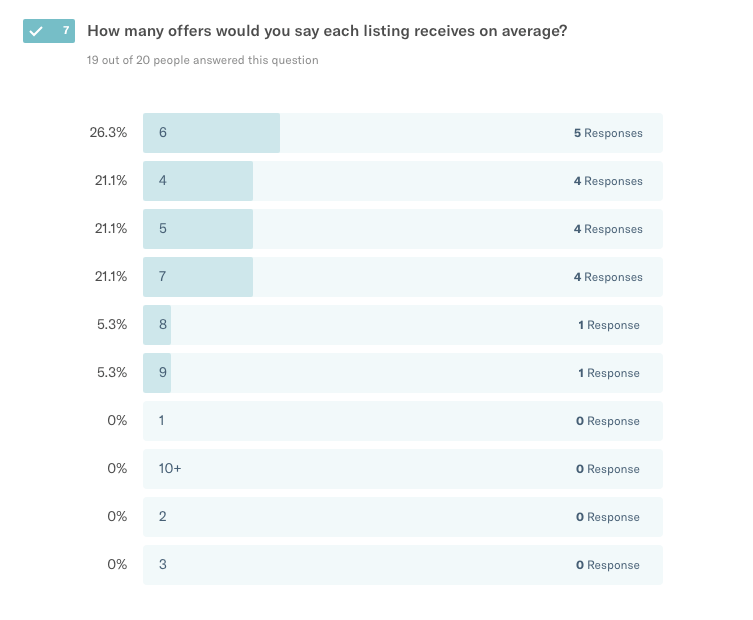Click the result row for 9 offers
This screenshot has width=753, height=620.
tap(402, 373)
